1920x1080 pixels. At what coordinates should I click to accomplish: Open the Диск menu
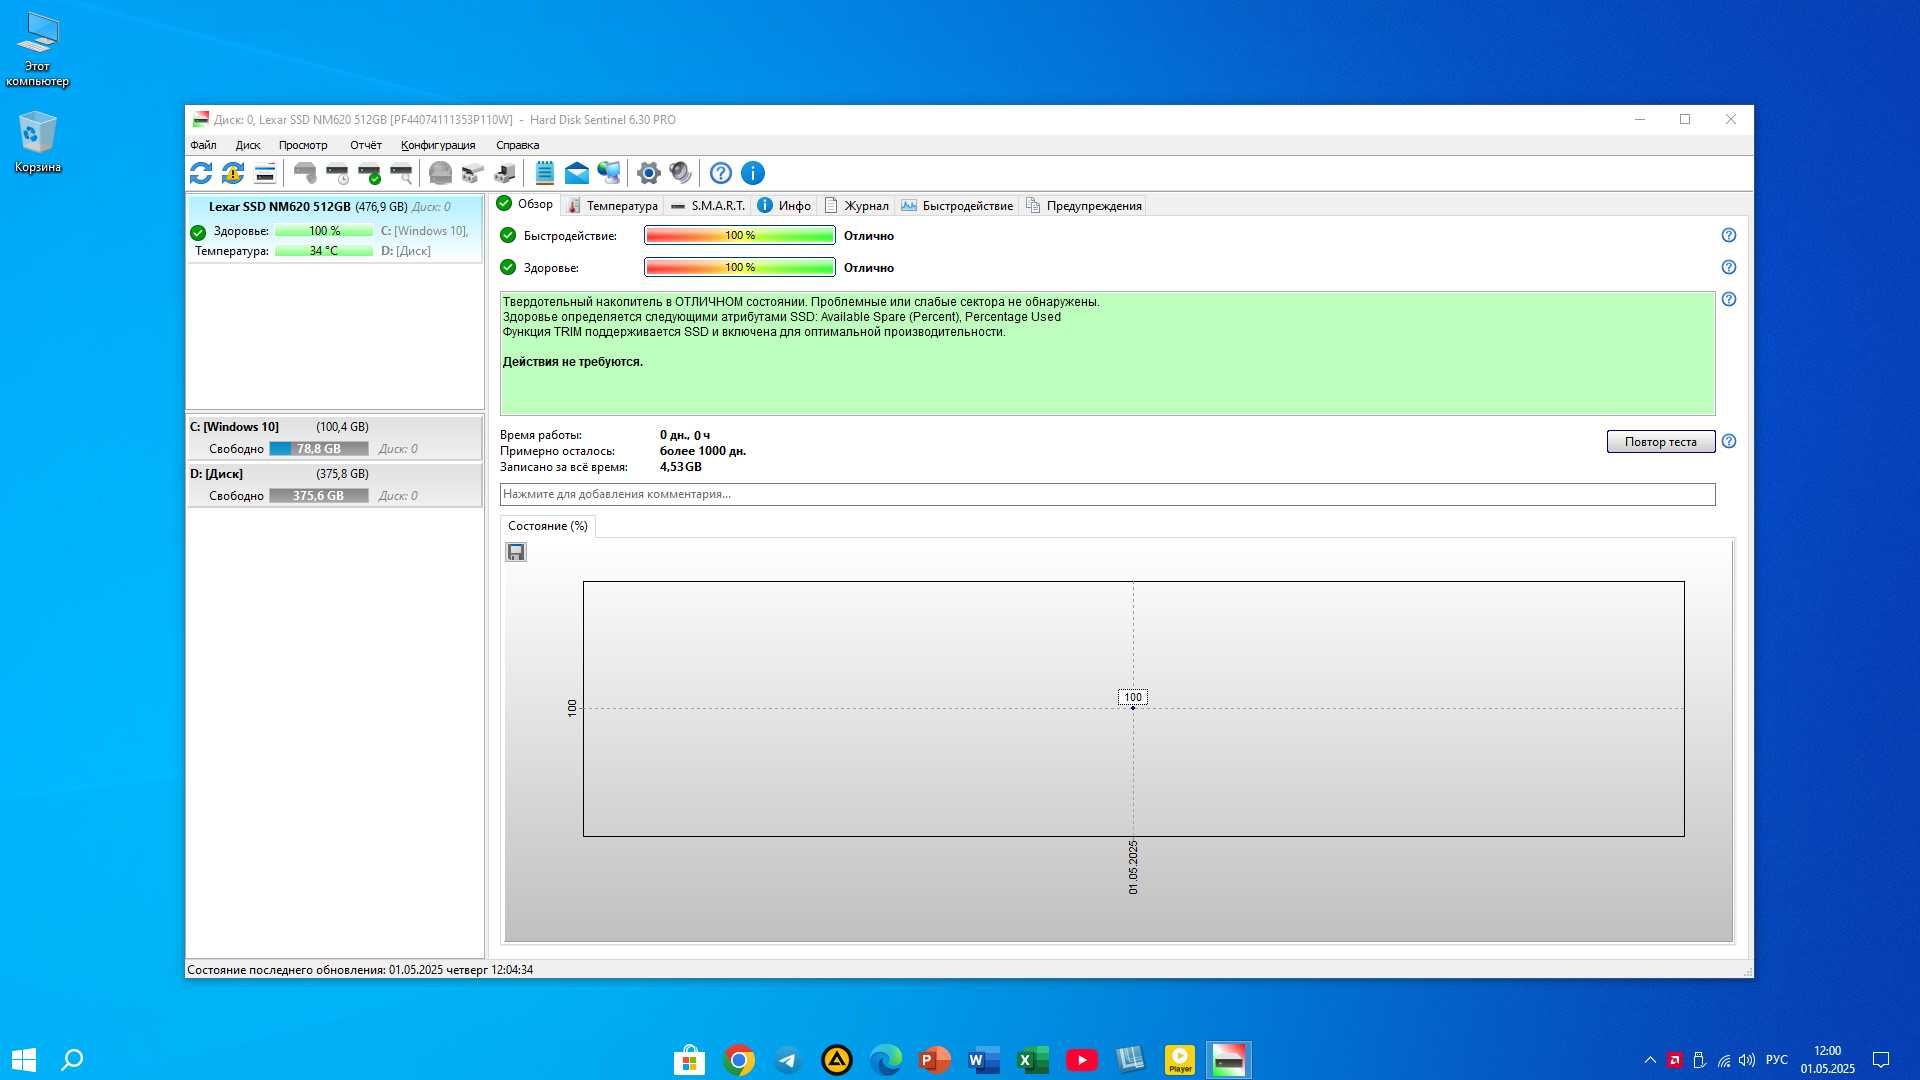pyautogui.click(x=248, y=145)
